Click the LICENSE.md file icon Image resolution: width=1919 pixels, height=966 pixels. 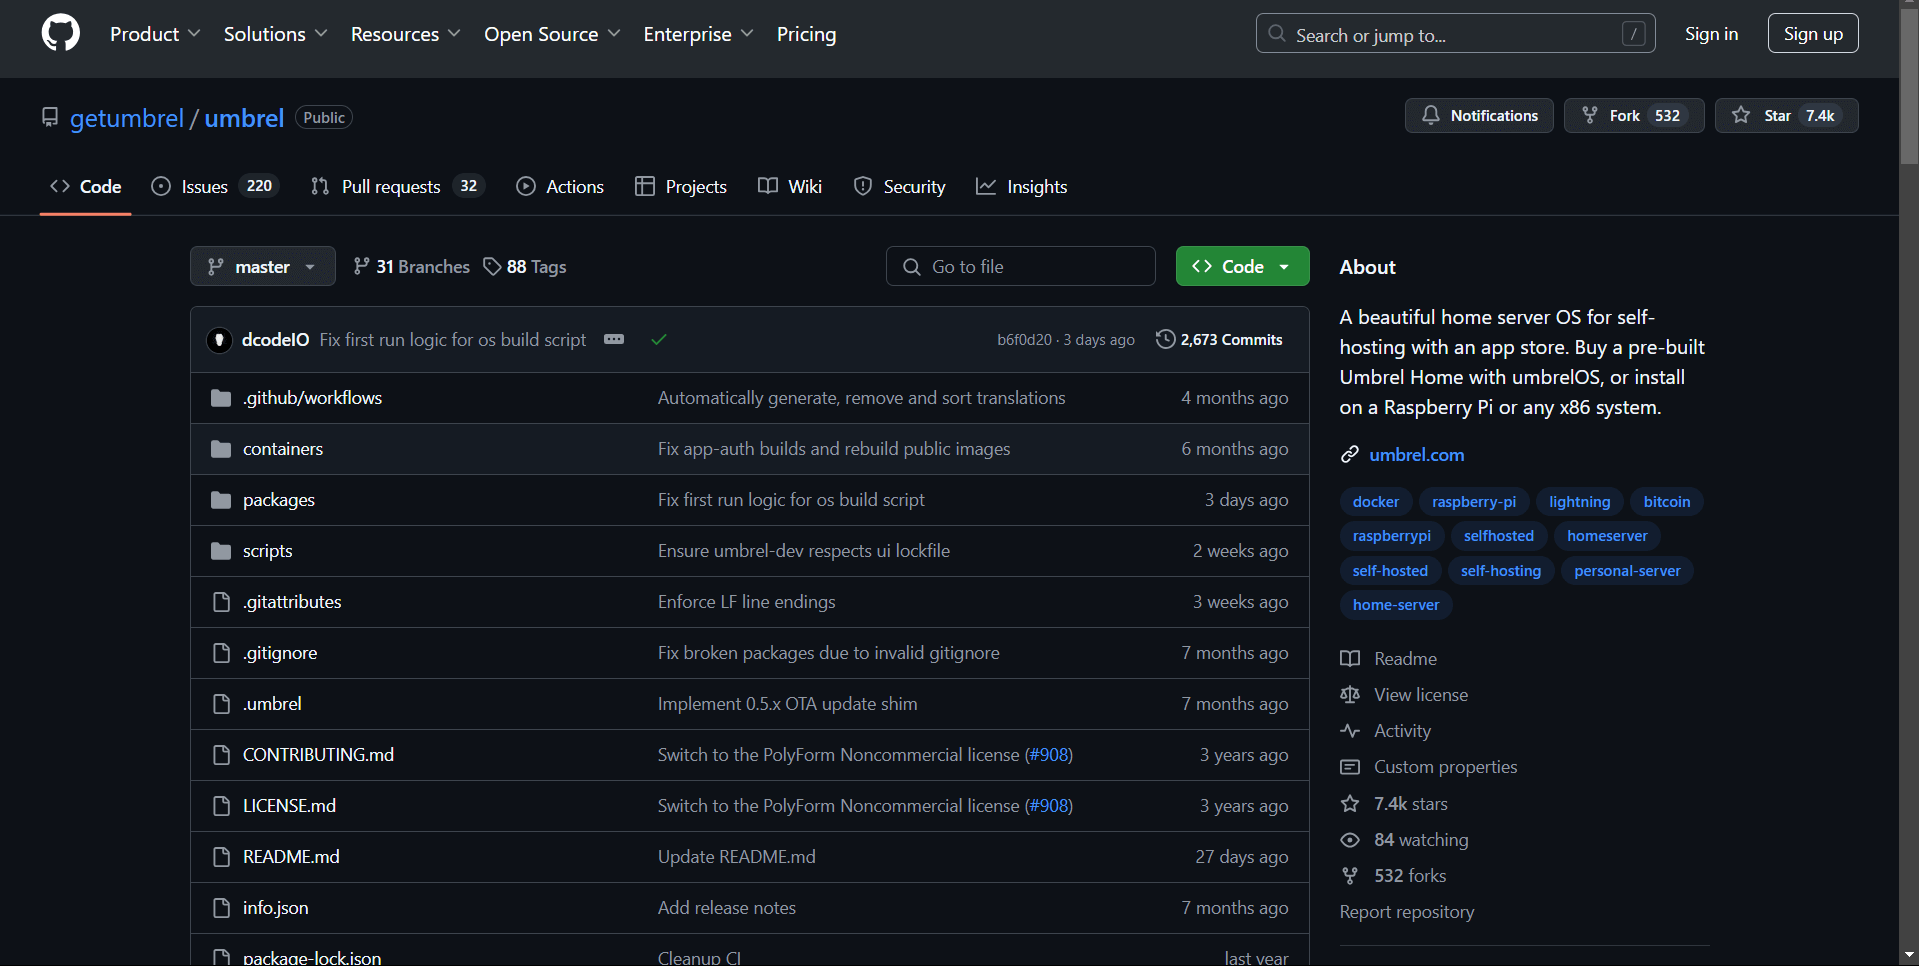[221, 806]
